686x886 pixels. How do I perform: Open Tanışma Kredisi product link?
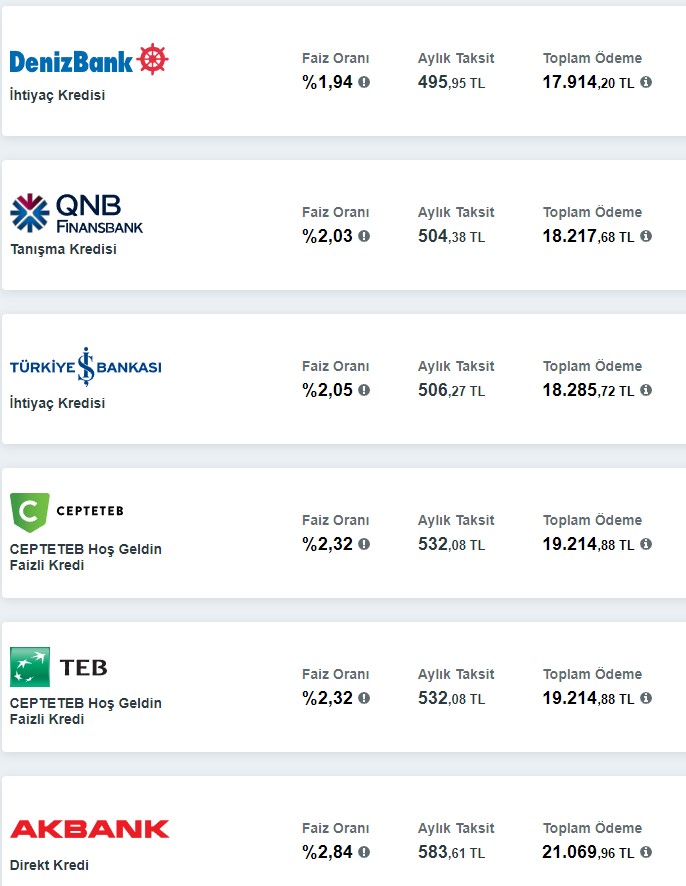pyautogui.click(x=63, y=249)
